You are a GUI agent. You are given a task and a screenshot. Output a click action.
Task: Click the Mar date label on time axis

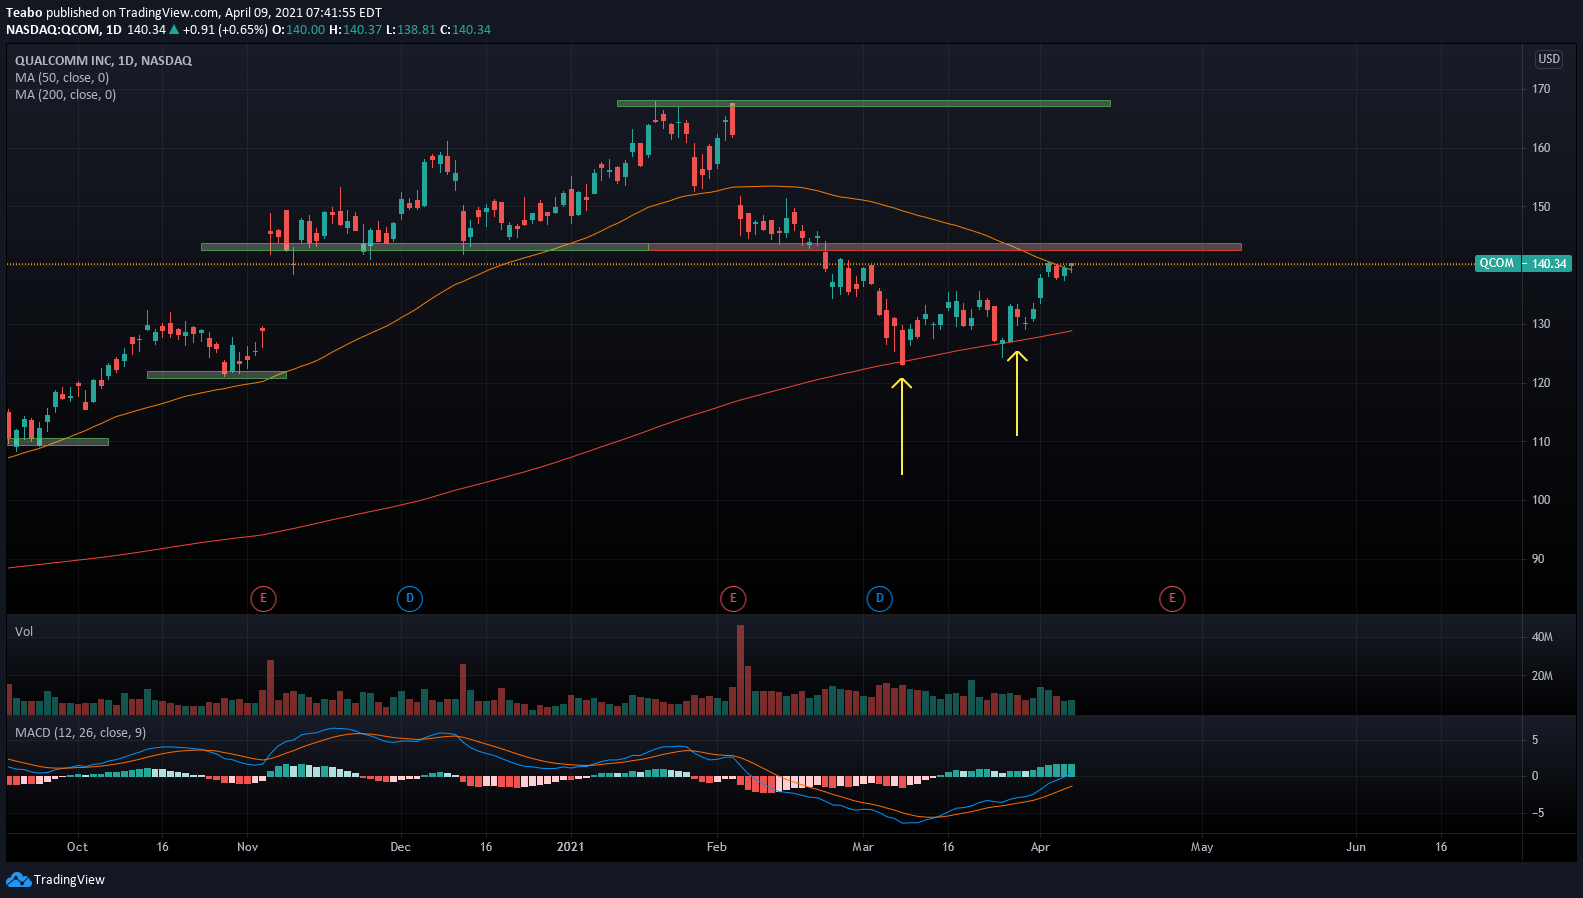click(x=863, y=847)
